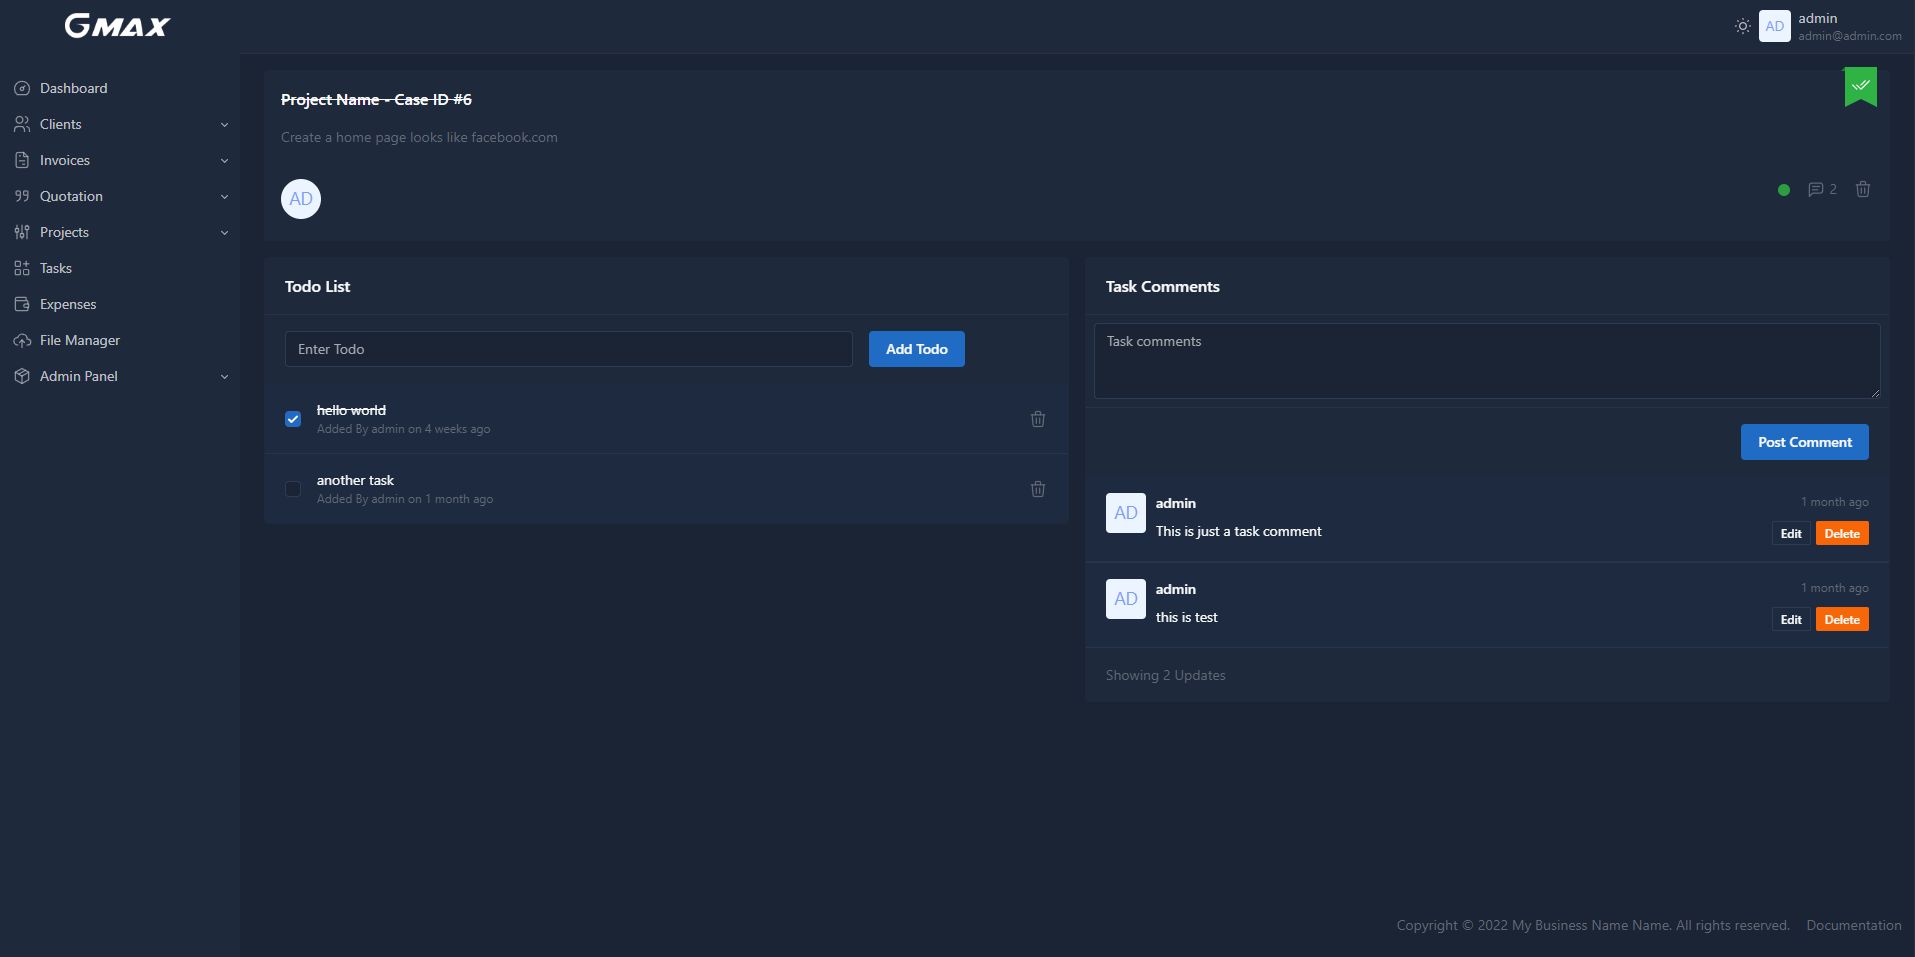Click the Quotation quote-mark icon

22,196
